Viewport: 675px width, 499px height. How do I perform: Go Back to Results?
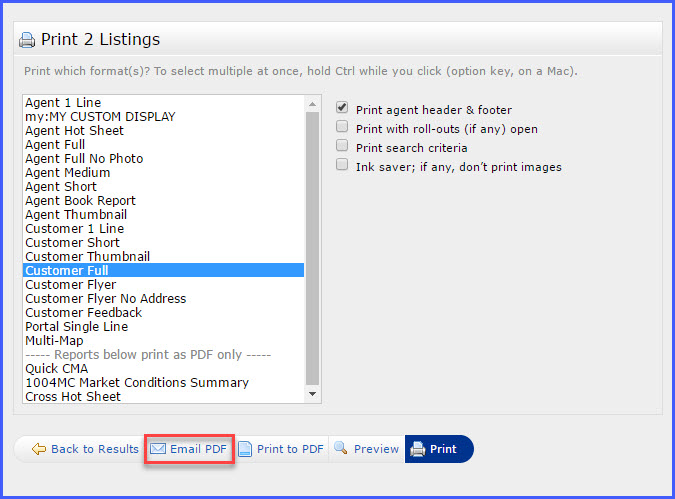[94, 449]
